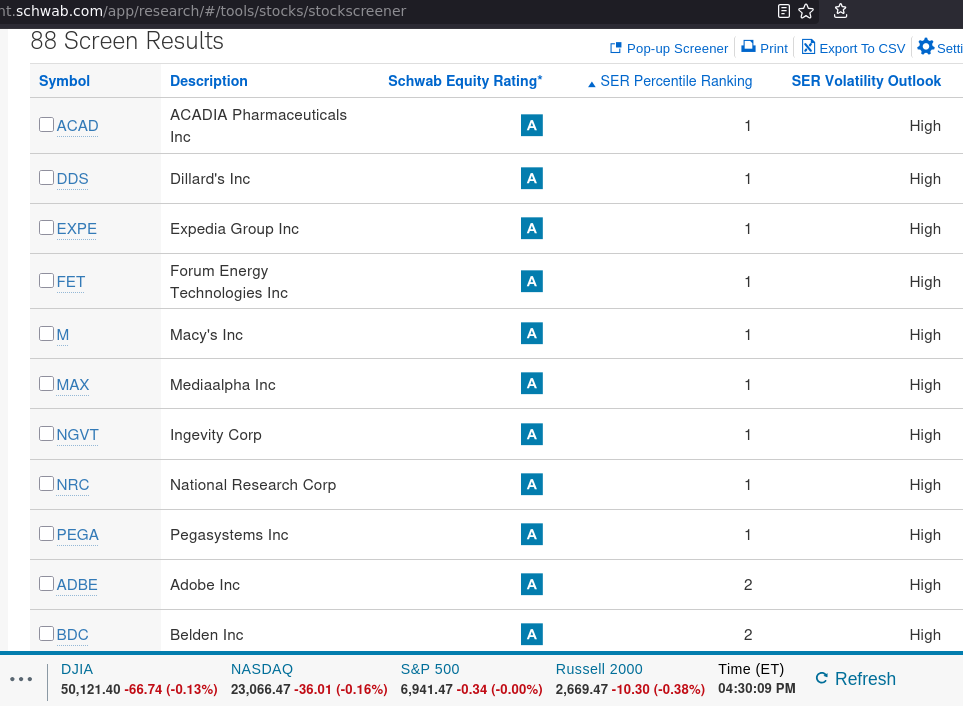The width and height of the screenshot is (963, 706).
Task: Check the ACAD row checkbox
Action: coord(47,125)
